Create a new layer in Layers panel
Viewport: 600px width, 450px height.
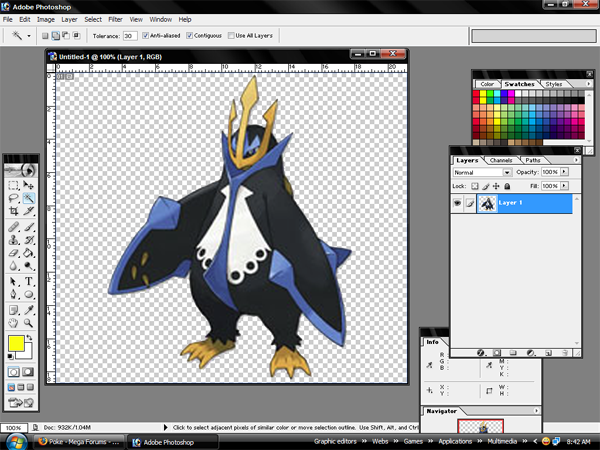point(548,353)
